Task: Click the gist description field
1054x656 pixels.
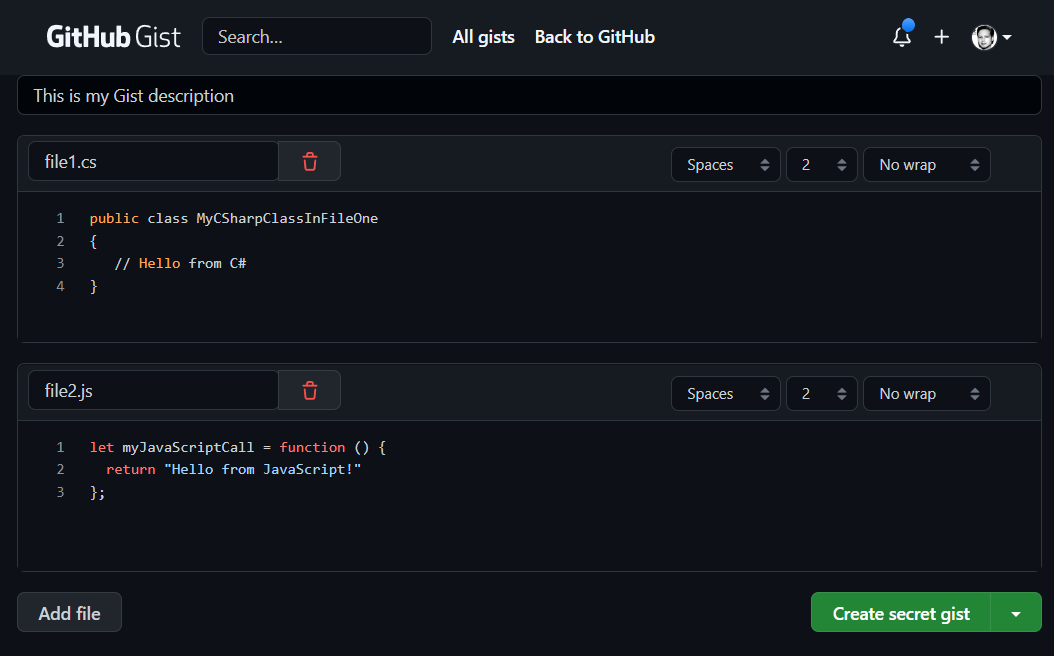Action: point(528,95)
